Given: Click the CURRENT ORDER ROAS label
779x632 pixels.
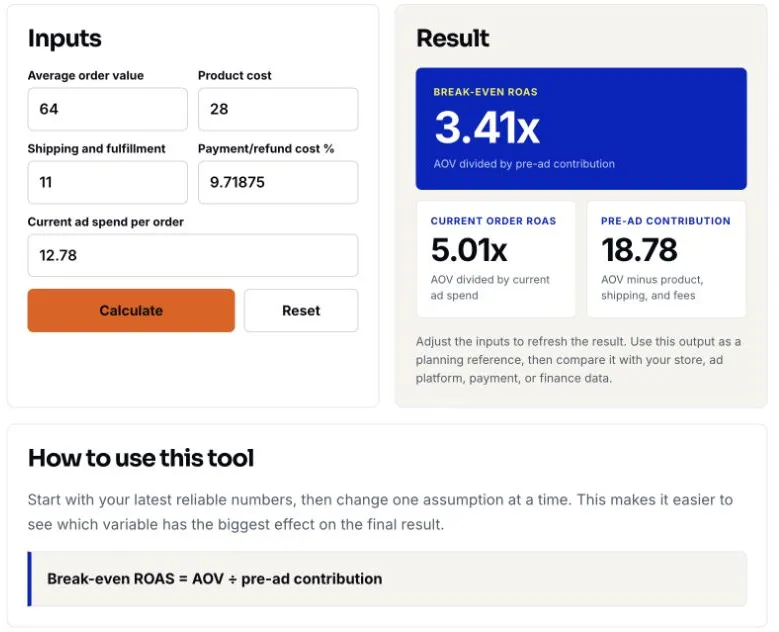Looking at the screenshot, I should tap(493, 221).
